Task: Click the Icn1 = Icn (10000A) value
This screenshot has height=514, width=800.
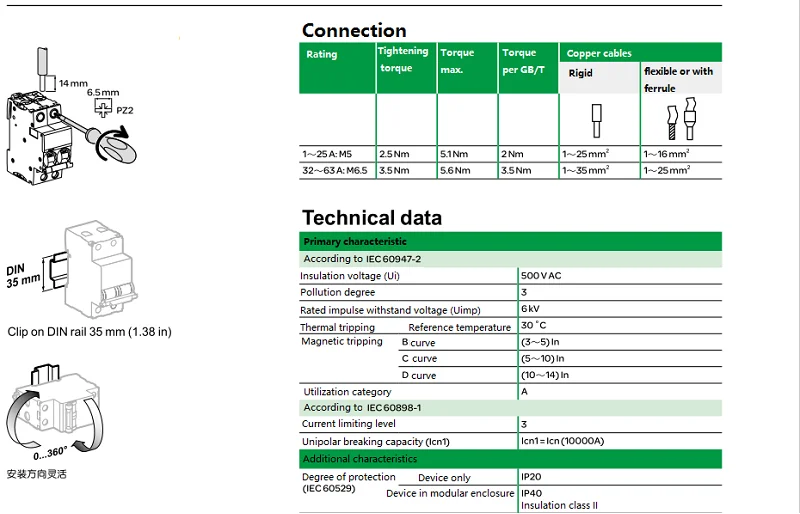Action: point(562,441)
